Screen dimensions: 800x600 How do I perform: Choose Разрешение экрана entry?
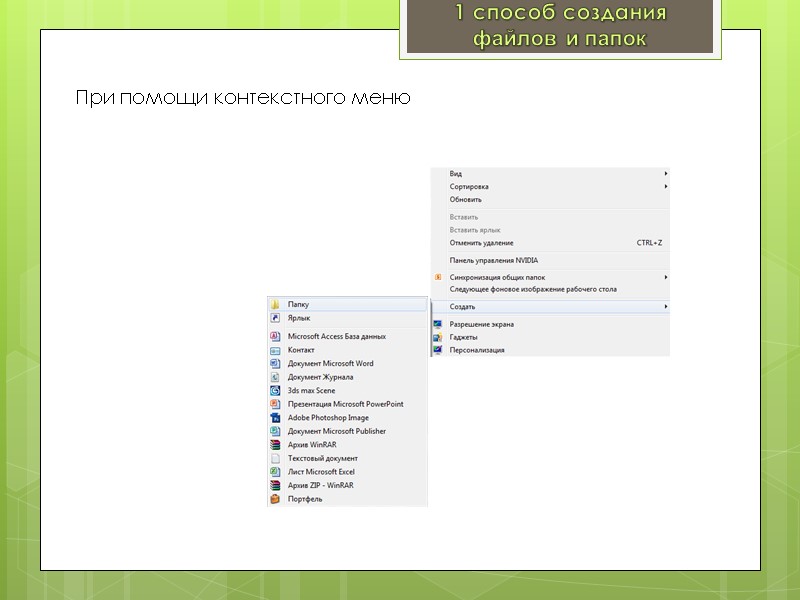550,324
